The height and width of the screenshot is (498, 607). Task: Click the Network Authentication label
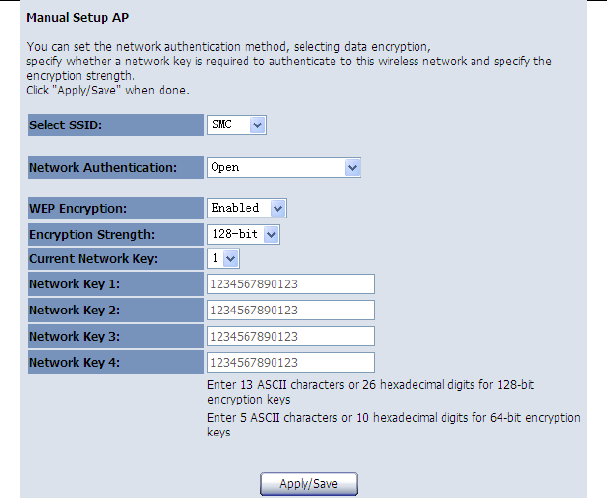point(103,168)
